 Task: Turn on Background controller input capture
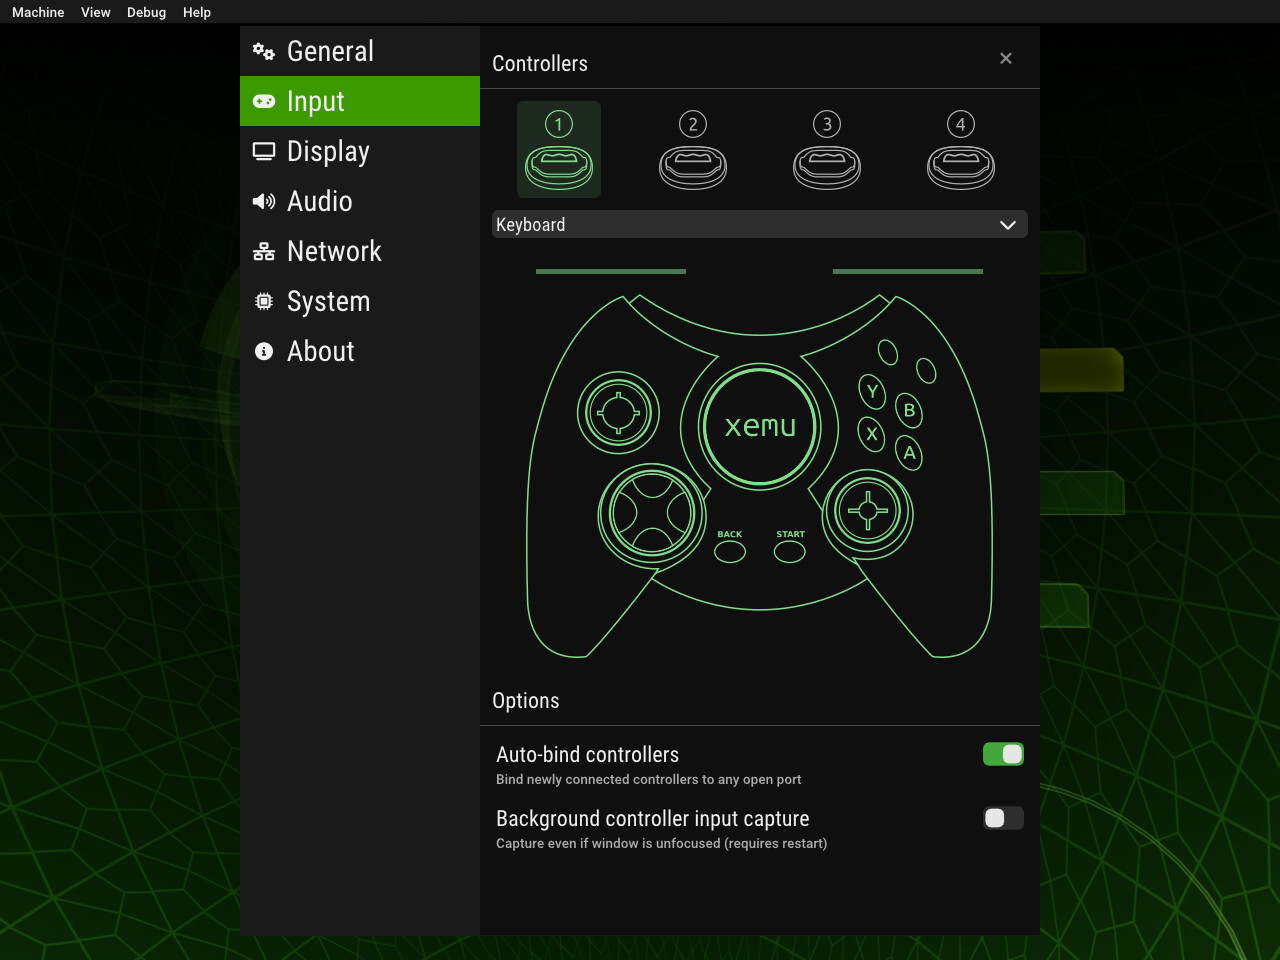point(1003,818)
